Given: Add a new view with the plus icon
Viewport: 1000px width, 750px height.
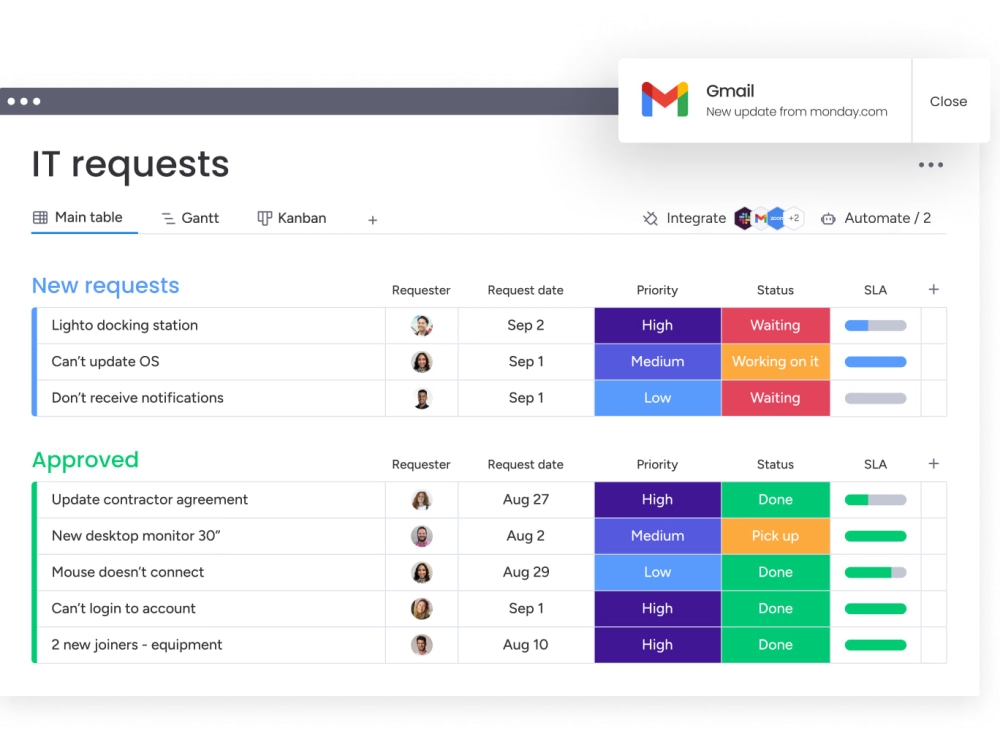Looking at the screenshot, I should tap(372, 220).
